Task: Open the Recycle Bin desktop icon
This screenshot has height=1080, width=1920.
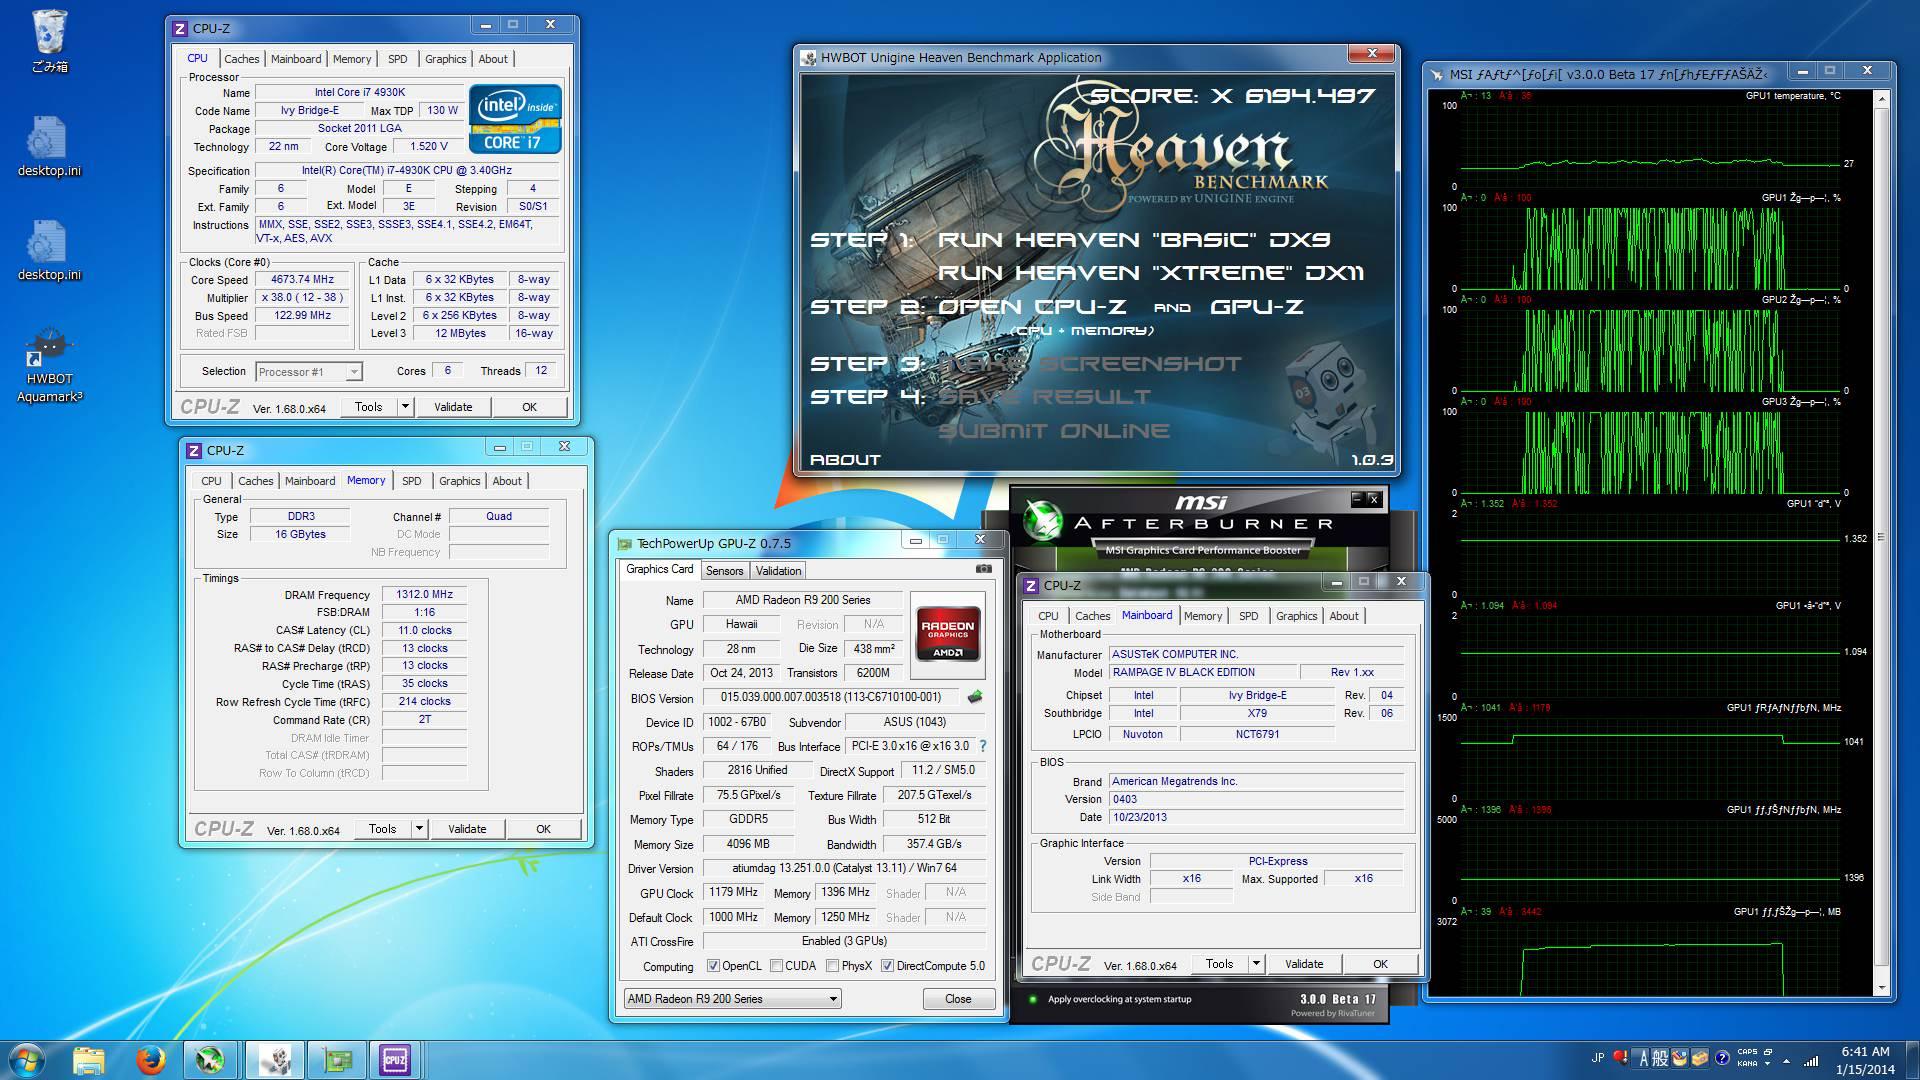Action: 49,40
